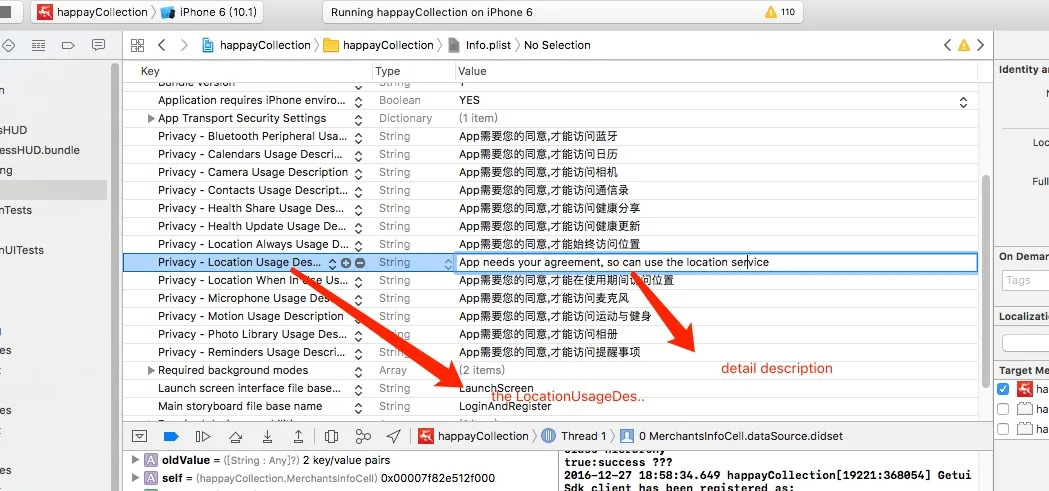Viewport: 1049px width, 491px height.
Task: Click the Value column header
Action: pyautogui.click(x=716, y=71)
